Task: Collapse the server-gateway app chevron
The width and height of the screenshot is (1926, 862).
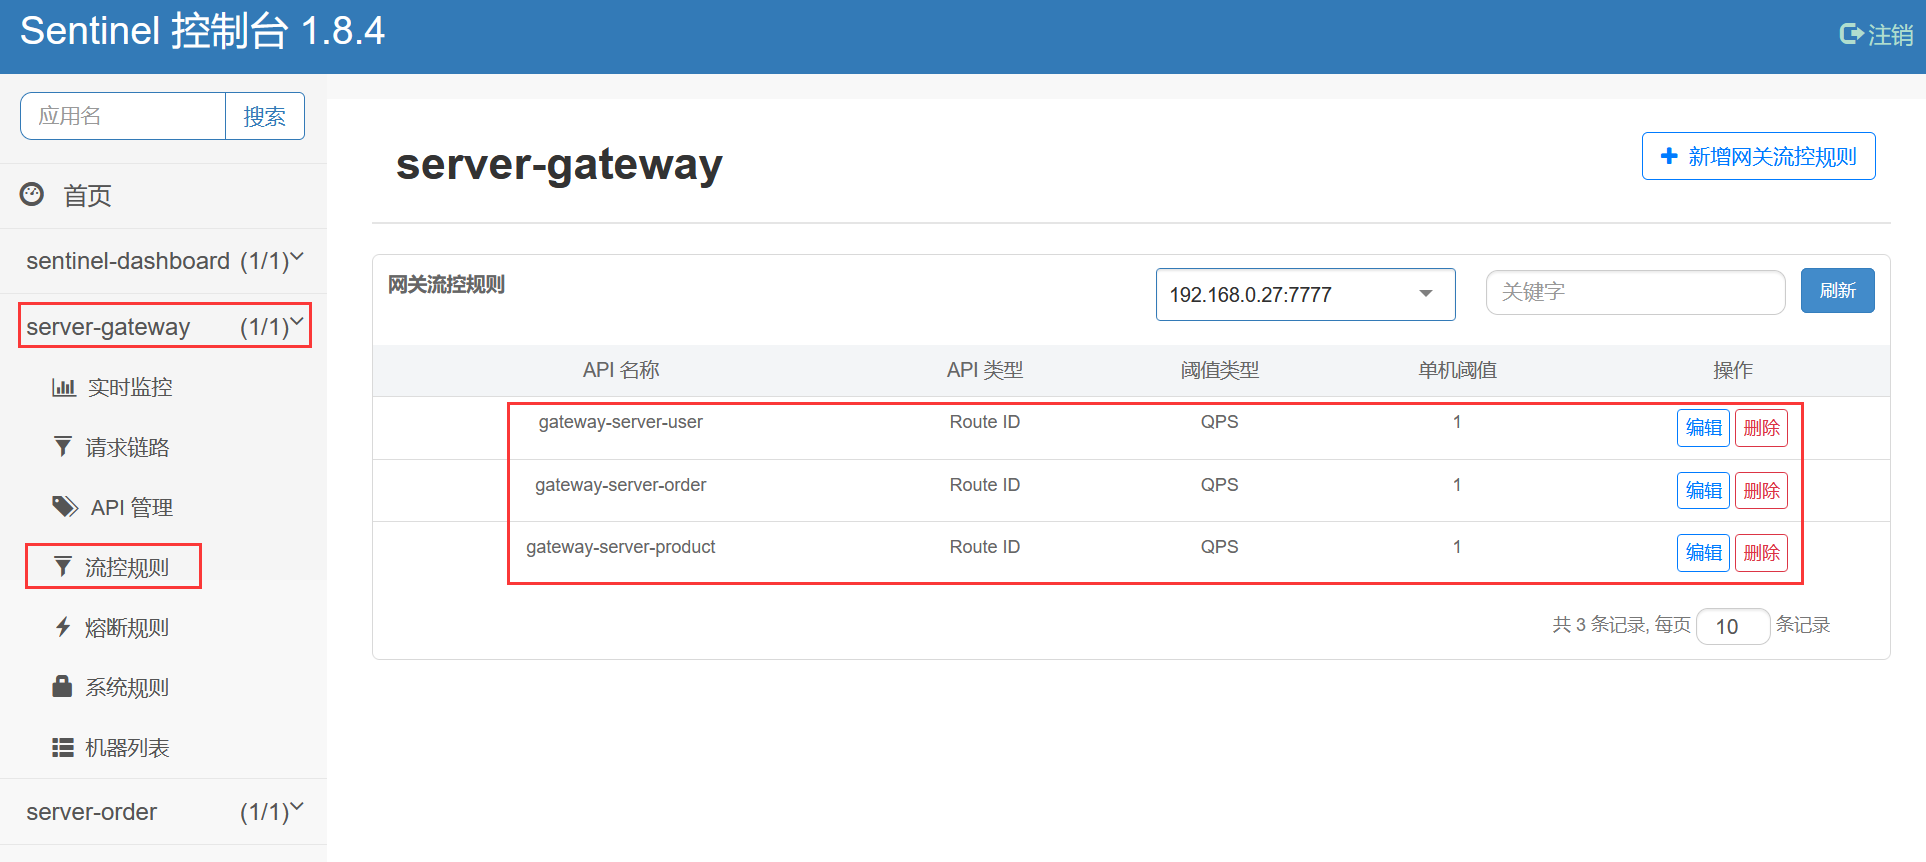Action: [297, 322]
